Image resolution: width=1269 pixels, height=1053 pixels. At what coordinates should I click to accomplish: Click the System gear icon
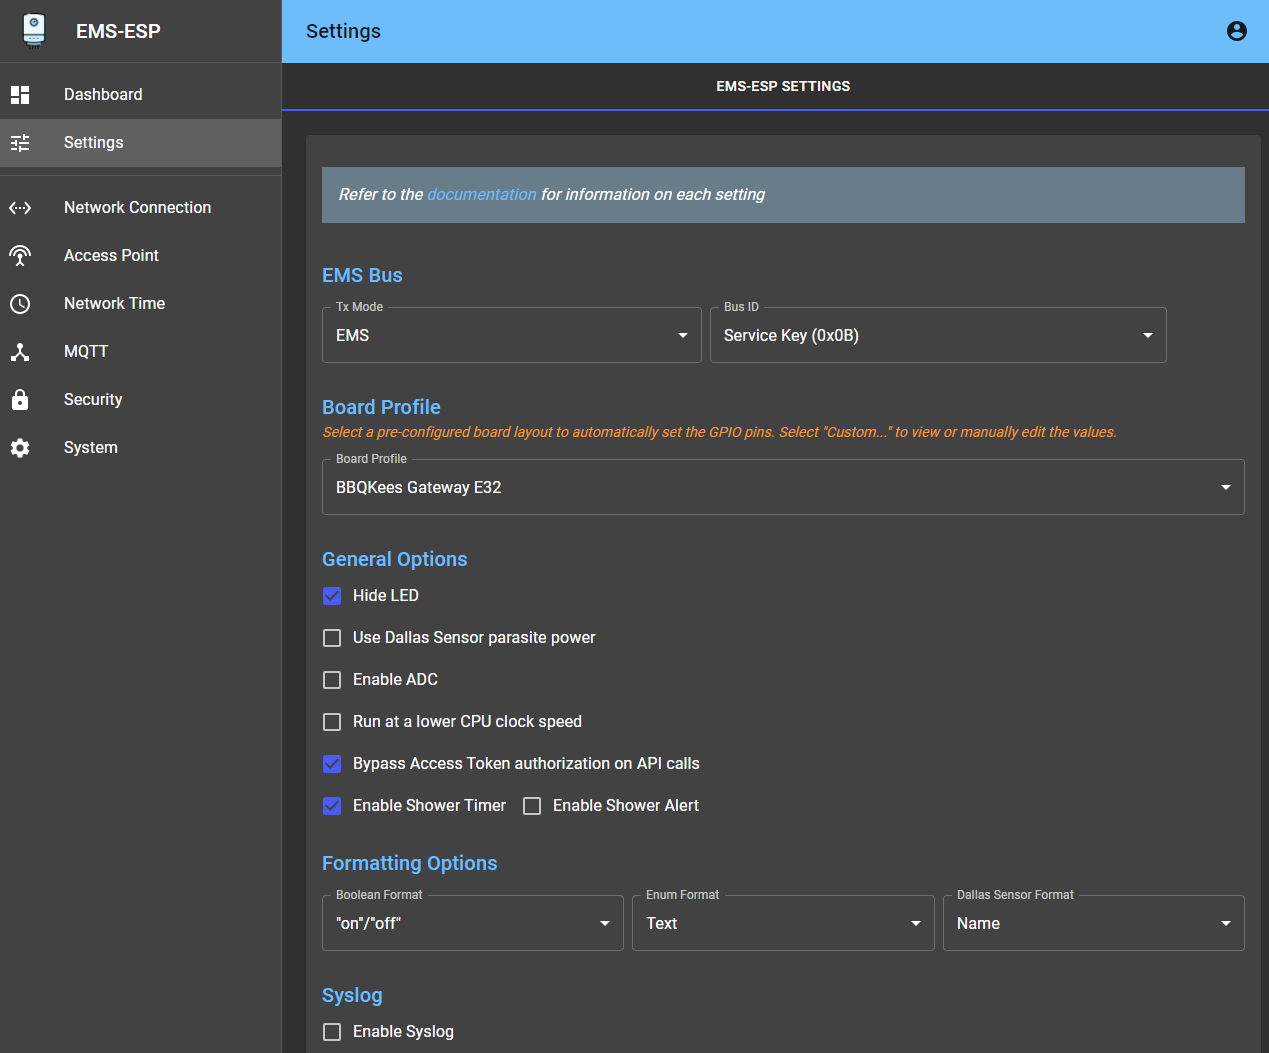[x=20, y=448]
